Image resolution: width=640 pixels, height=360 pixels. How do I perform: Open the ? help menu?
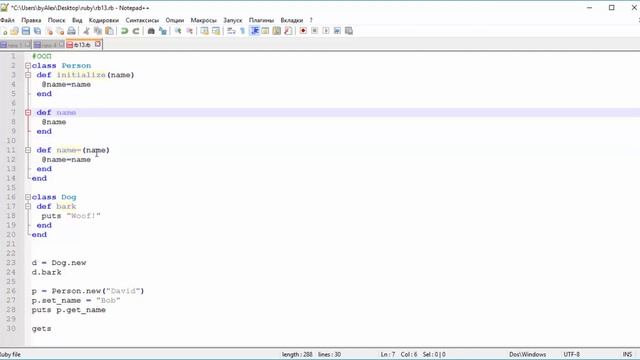[311, 20]
